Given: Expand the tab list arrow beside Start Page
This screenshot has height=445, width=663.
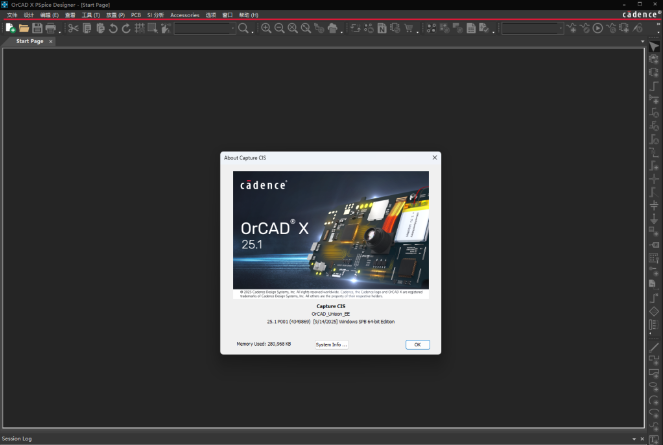Looking at the screenshot, I should click(x=642, y=41).
